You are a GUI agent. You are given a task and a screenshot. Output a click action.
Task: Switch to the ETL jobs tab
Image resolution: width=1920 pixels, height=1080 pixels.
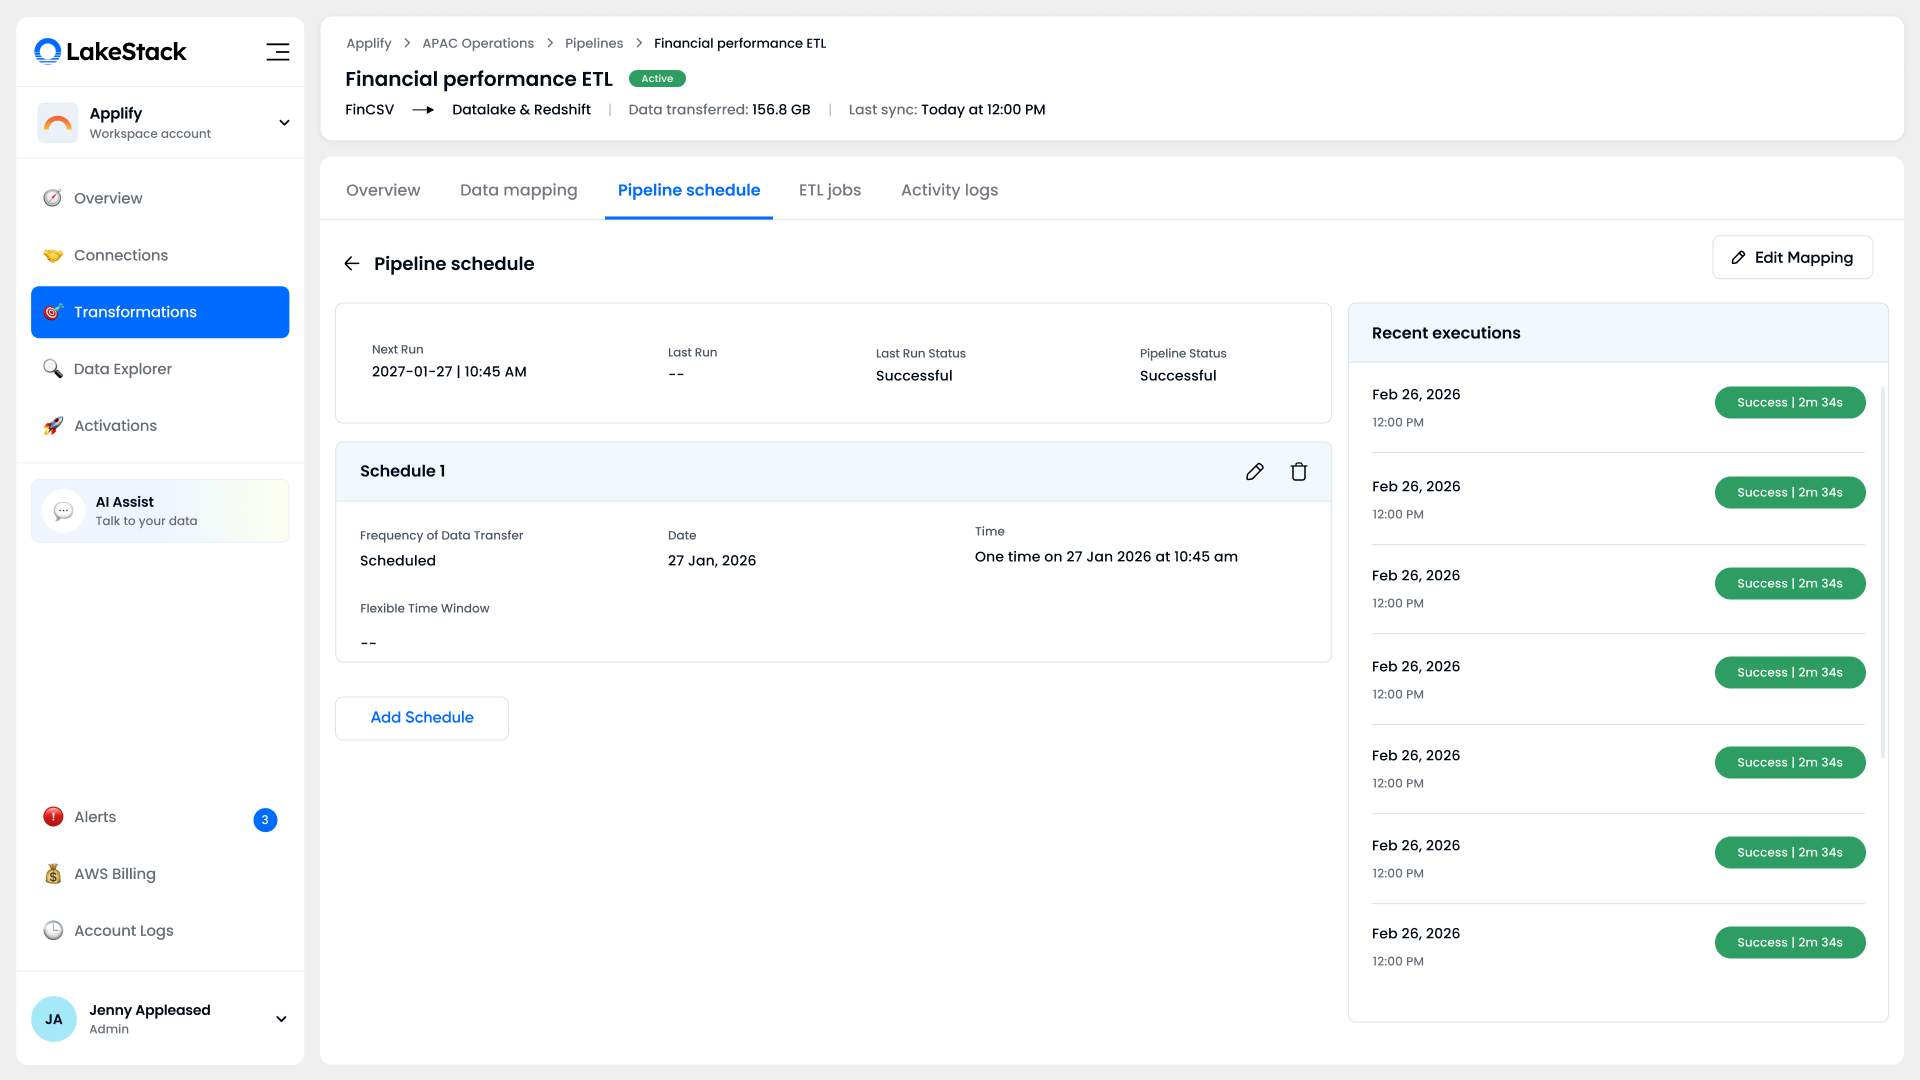coord(829,190)
